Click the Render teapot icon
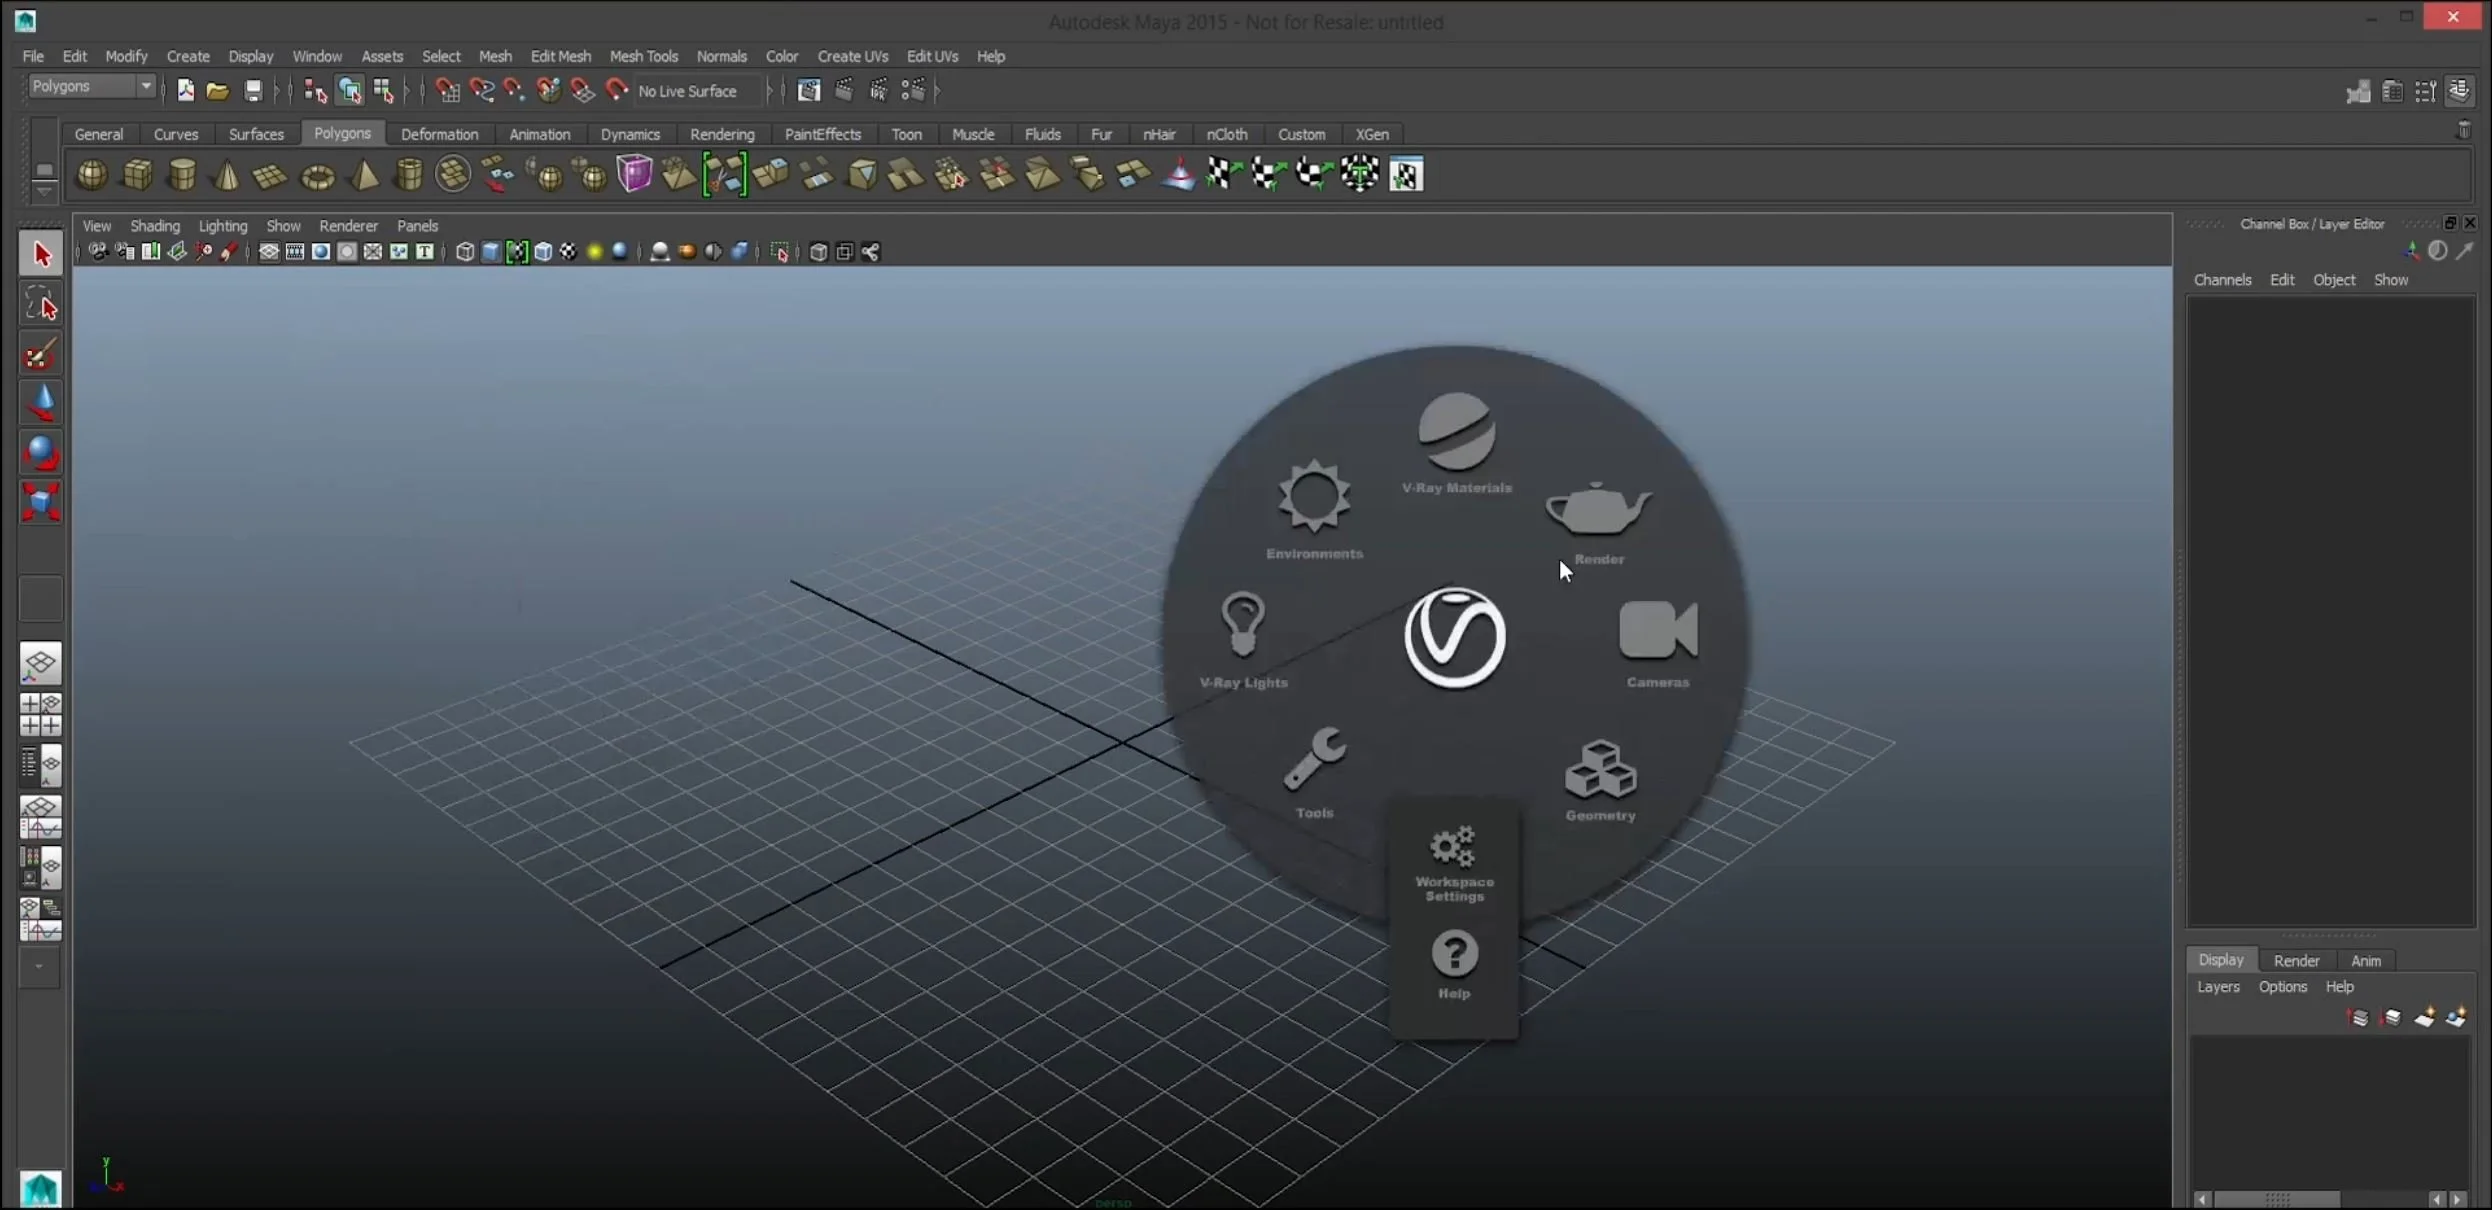 1597,510
